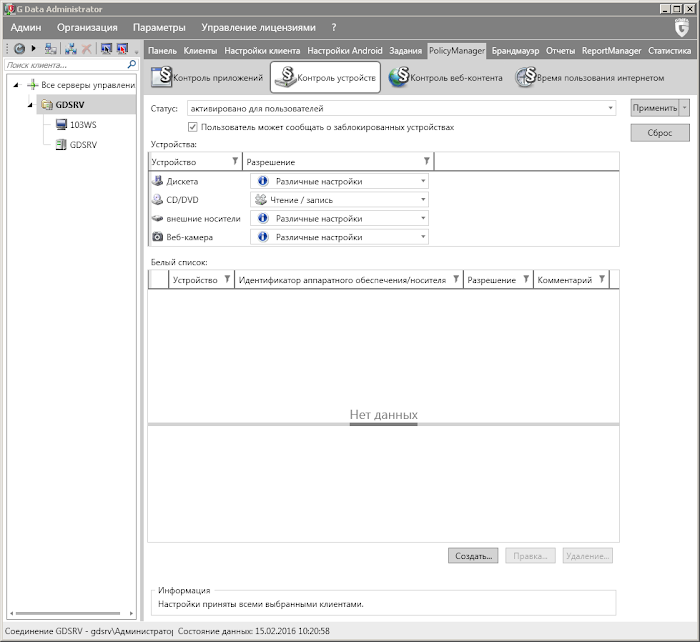Viewport: 700px width, 642px height.
Task: Click status text Состояние данных 15.02.2016
Action: tap(254, 631)
